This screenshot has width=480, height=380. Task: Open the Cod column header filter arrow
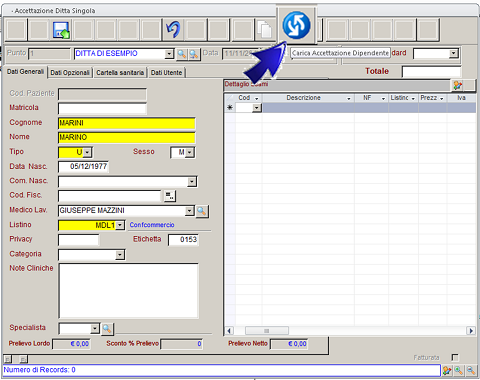257,99
